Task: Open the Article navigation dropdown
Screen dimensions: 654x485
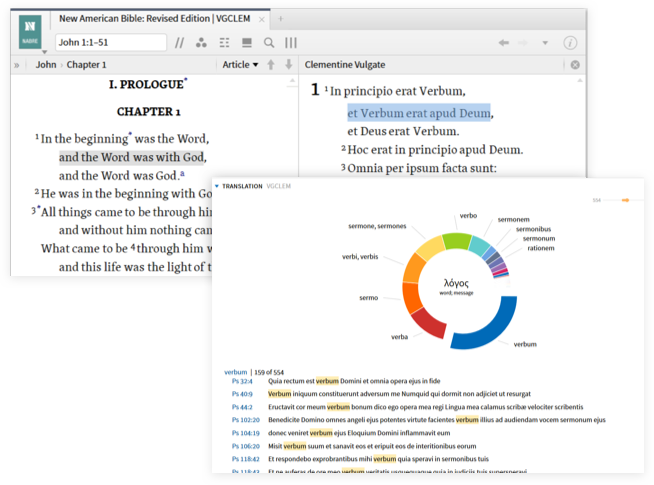Action: tap(240, 65)
